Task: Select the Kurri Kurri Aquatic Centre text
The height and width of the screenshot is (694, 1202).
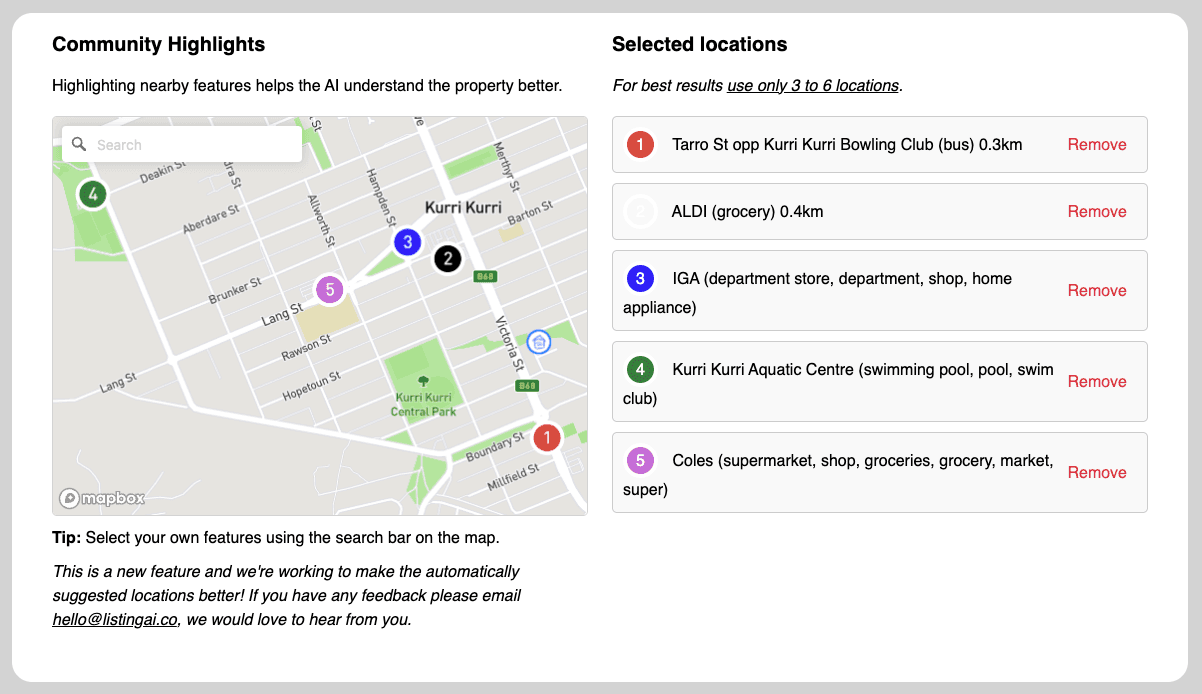Action: 838,383
